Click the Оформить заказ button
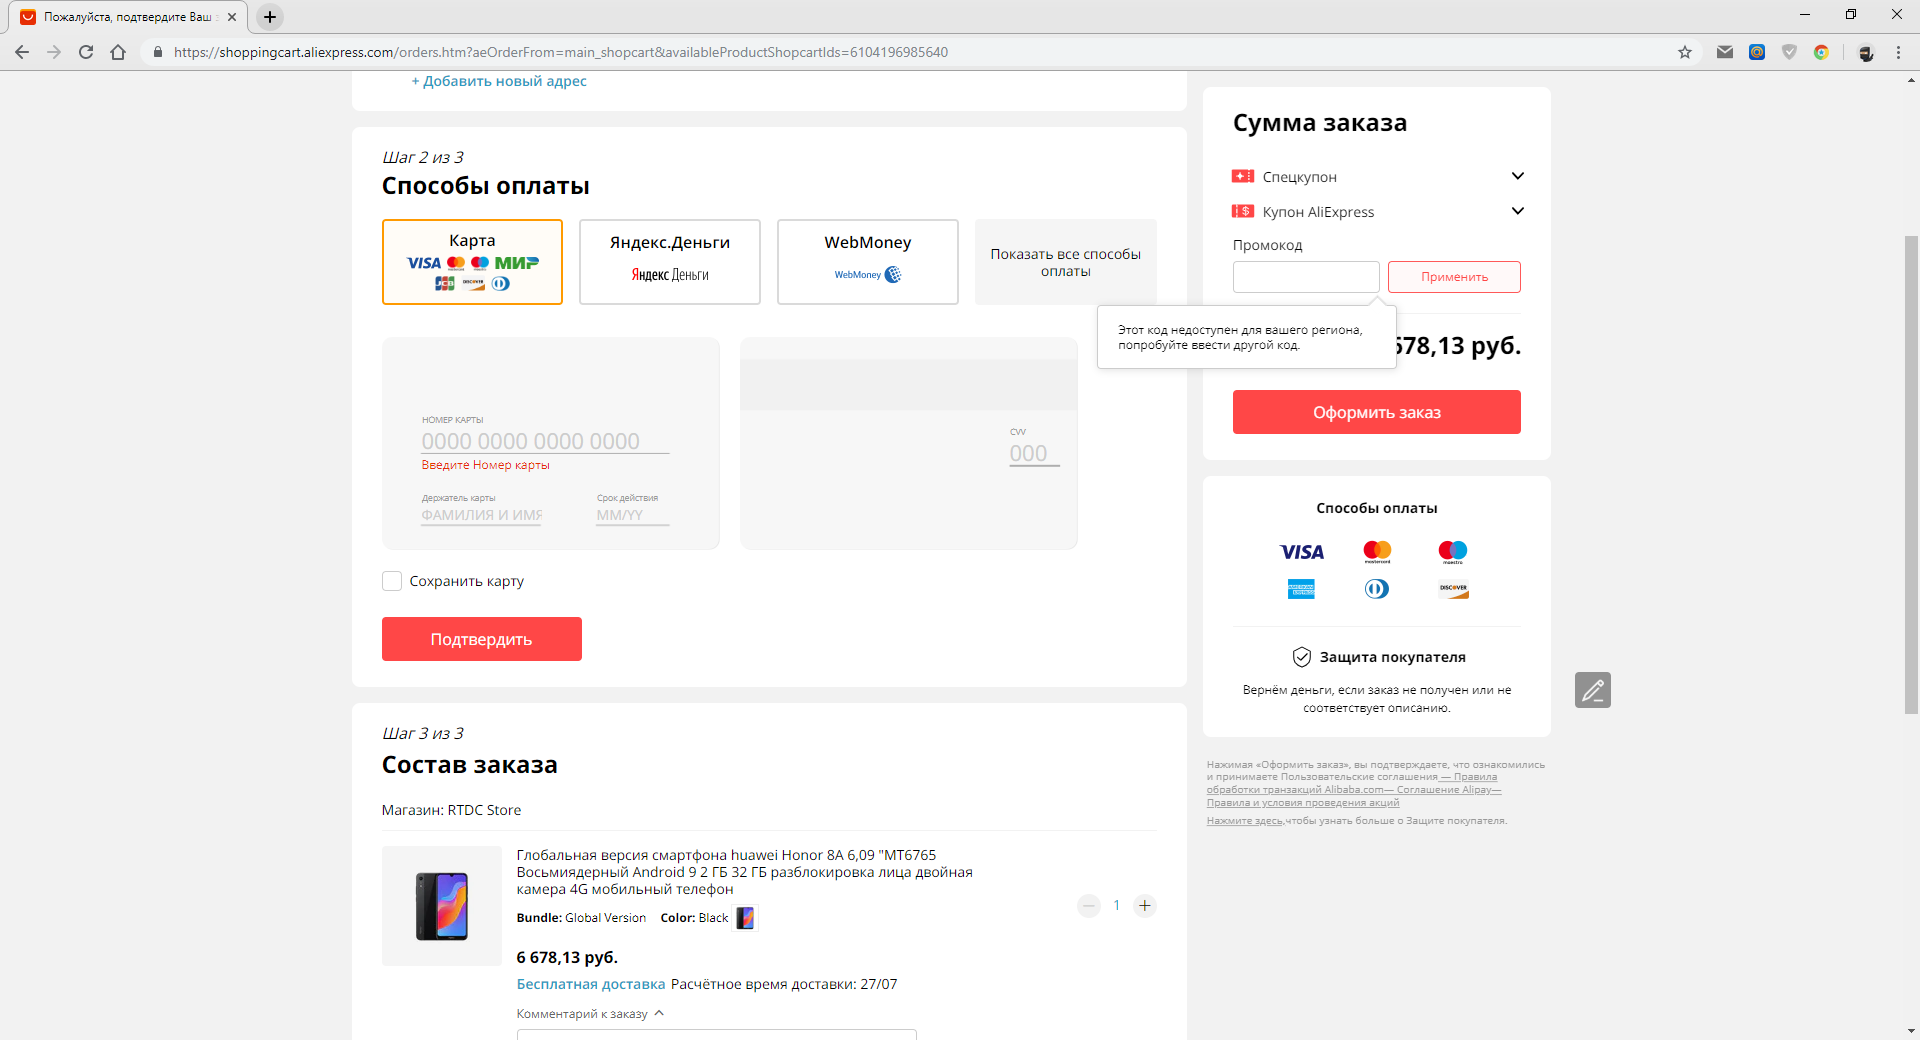The width and height of the screenshot is (1920, 1040). [x=1377, y=412]
